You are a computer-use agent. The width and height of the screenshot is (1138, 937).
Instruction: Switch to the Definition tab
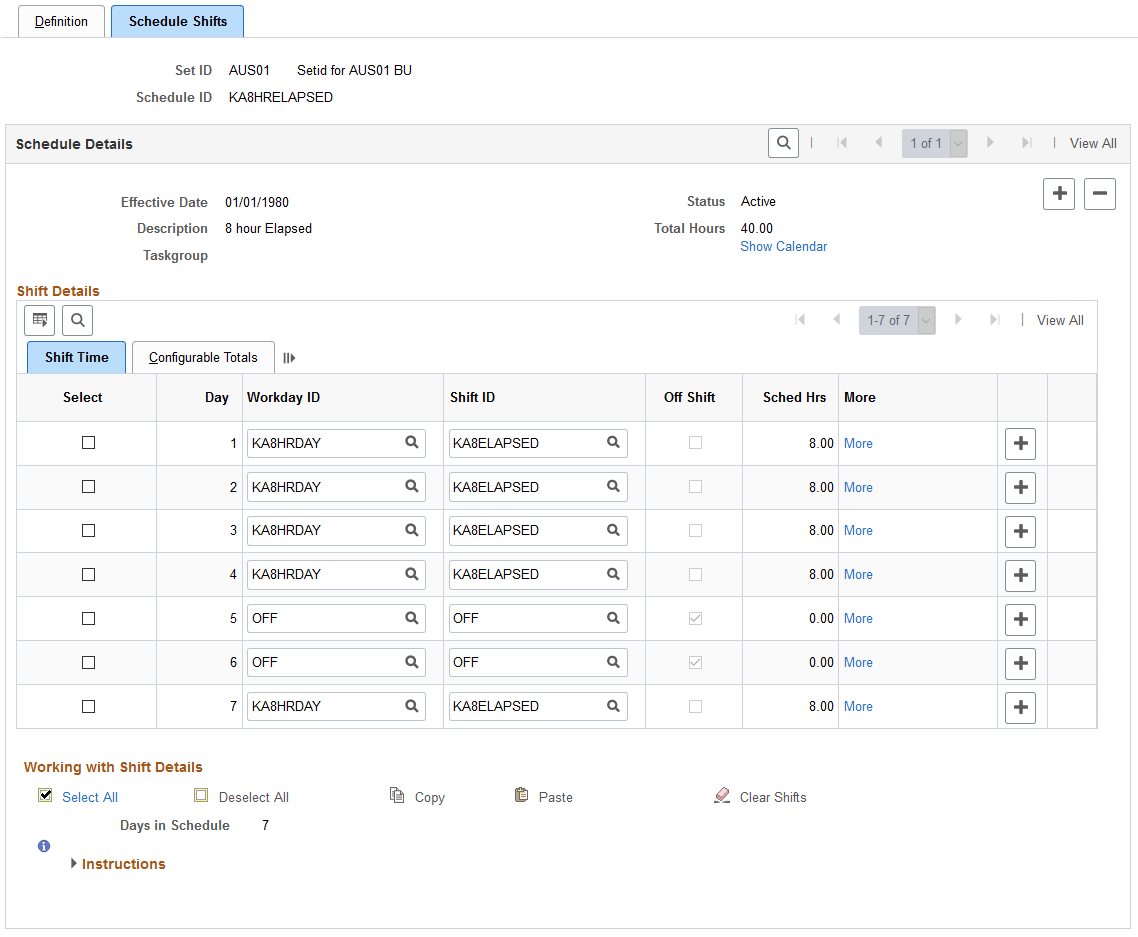pyautogui.click(x=61, y=21)
